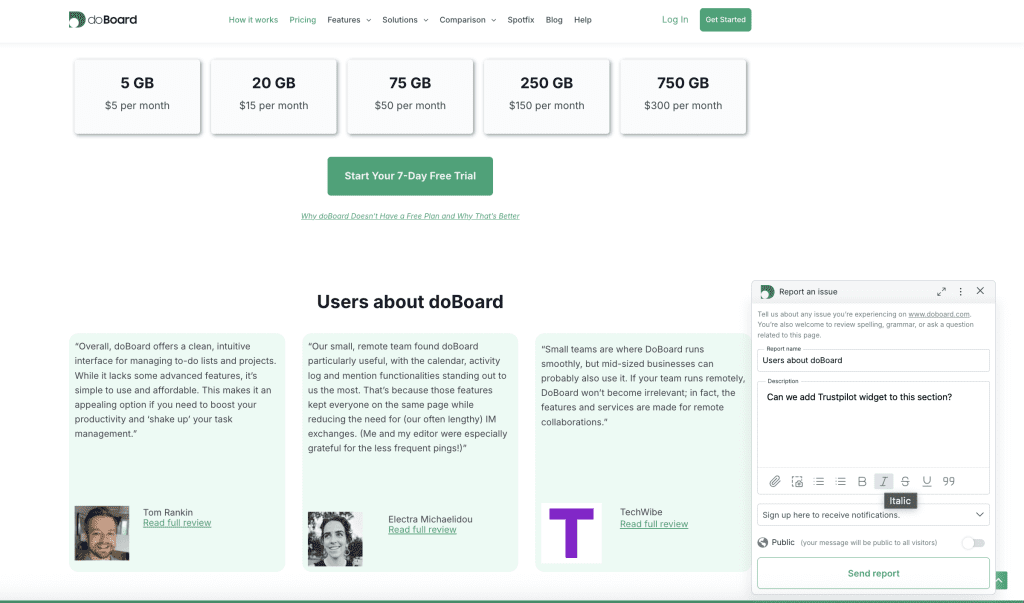Click the screenshot capture icon
This screenshot has height=603, width=1024.
[x=797, y=481]
